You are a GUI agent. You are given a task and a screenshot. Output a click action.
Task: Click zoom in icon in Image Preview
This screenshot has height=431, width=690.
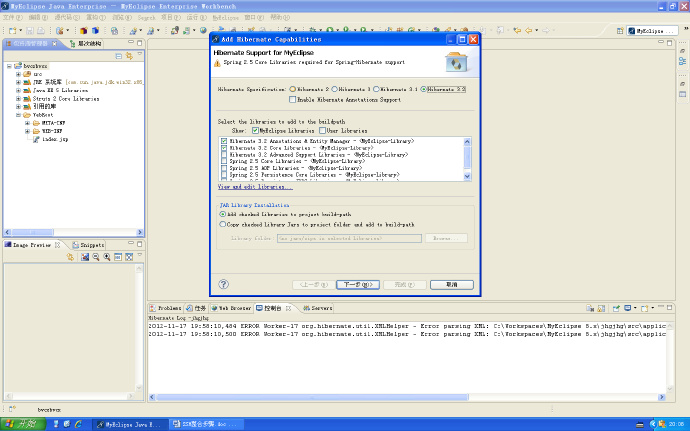point(106,257)
